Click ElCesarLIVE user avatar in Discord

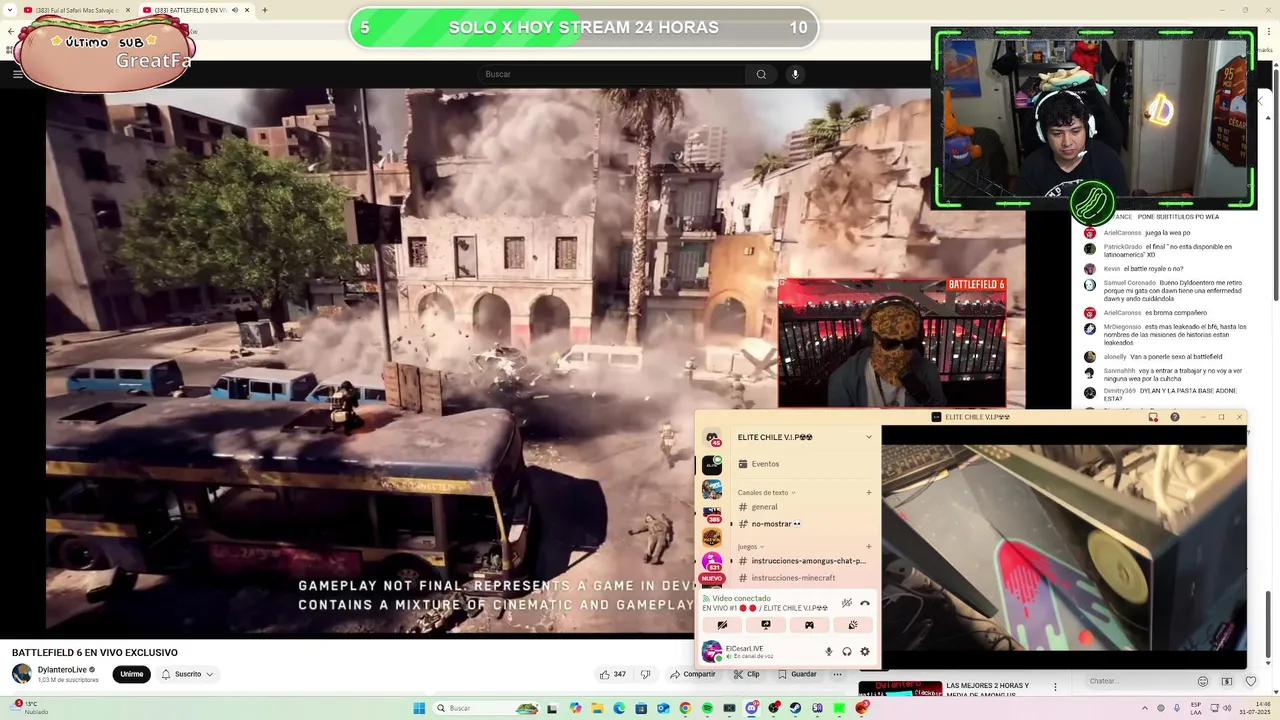[x=712, y=652]
